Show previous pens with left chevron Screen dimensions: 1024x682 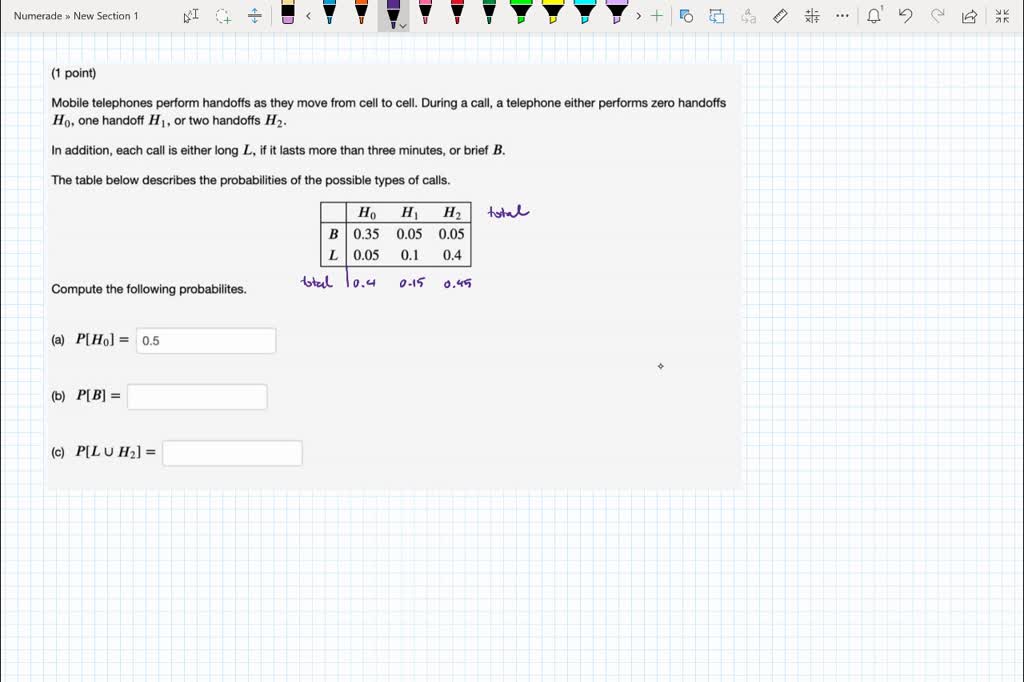click(308, 16)
